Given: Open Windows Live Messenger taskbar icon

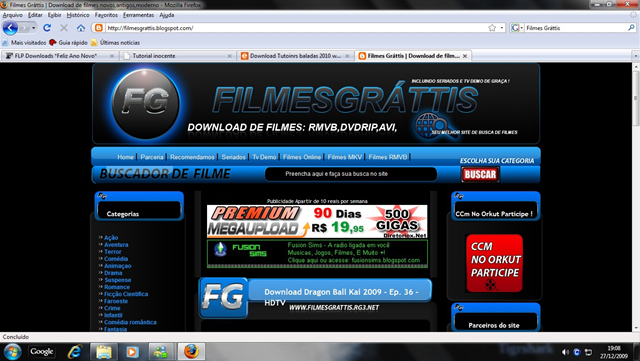Looking at the screenshot, I should (x=161, y=352).
